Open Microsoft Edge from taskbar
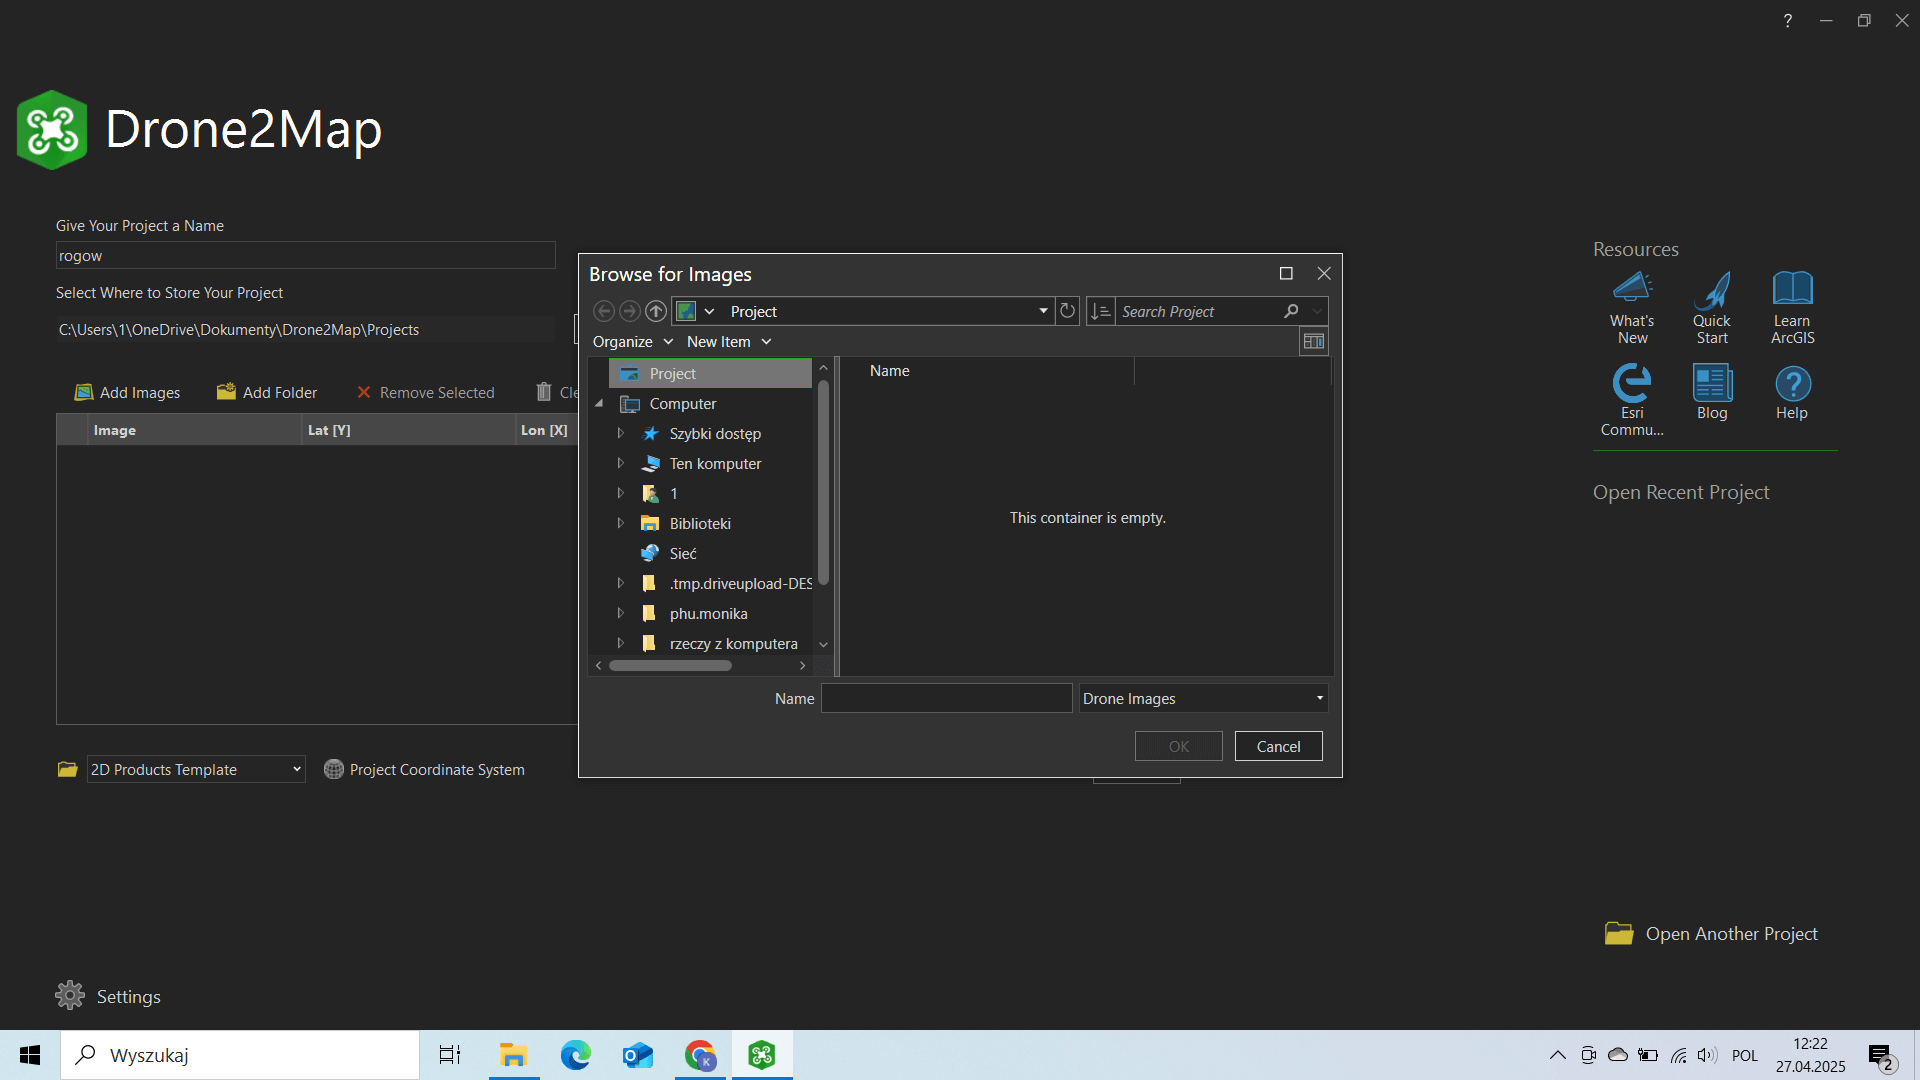 pos(576,1055)
